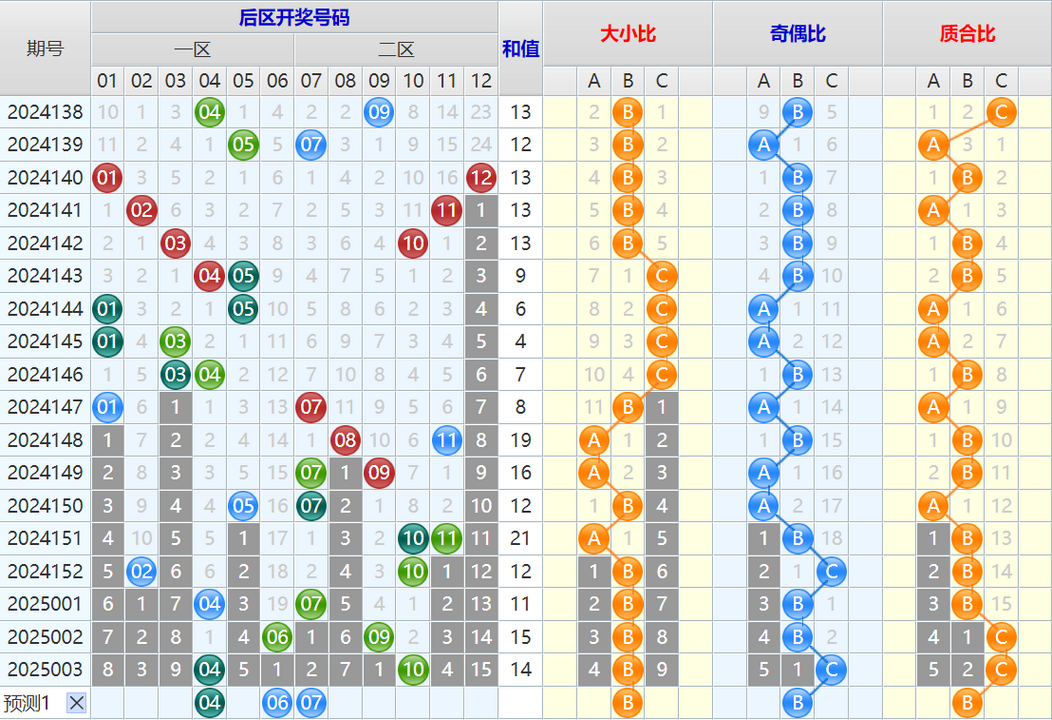Image resolution: width=1052 pixels, height=720 pixels.
Task: Click the 奇偶比 header
Action: coord(798,34)
